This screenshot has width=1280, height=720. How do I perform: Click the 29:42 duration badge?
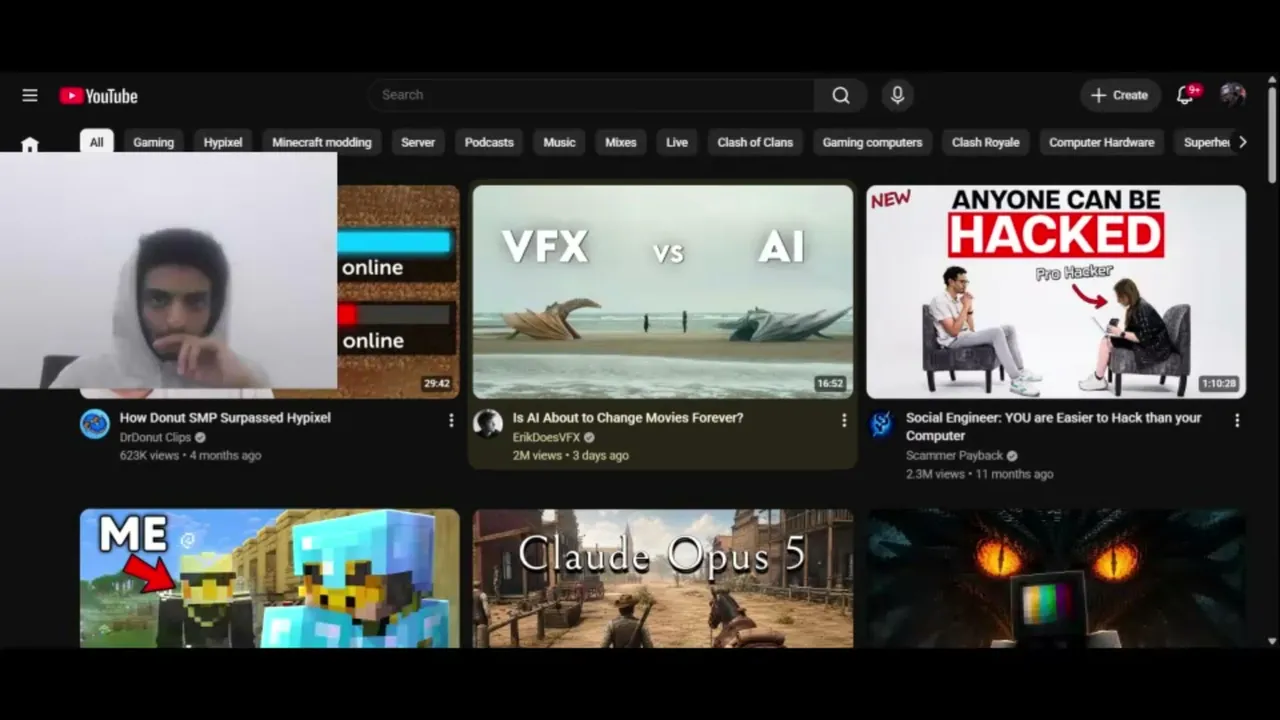437,384
